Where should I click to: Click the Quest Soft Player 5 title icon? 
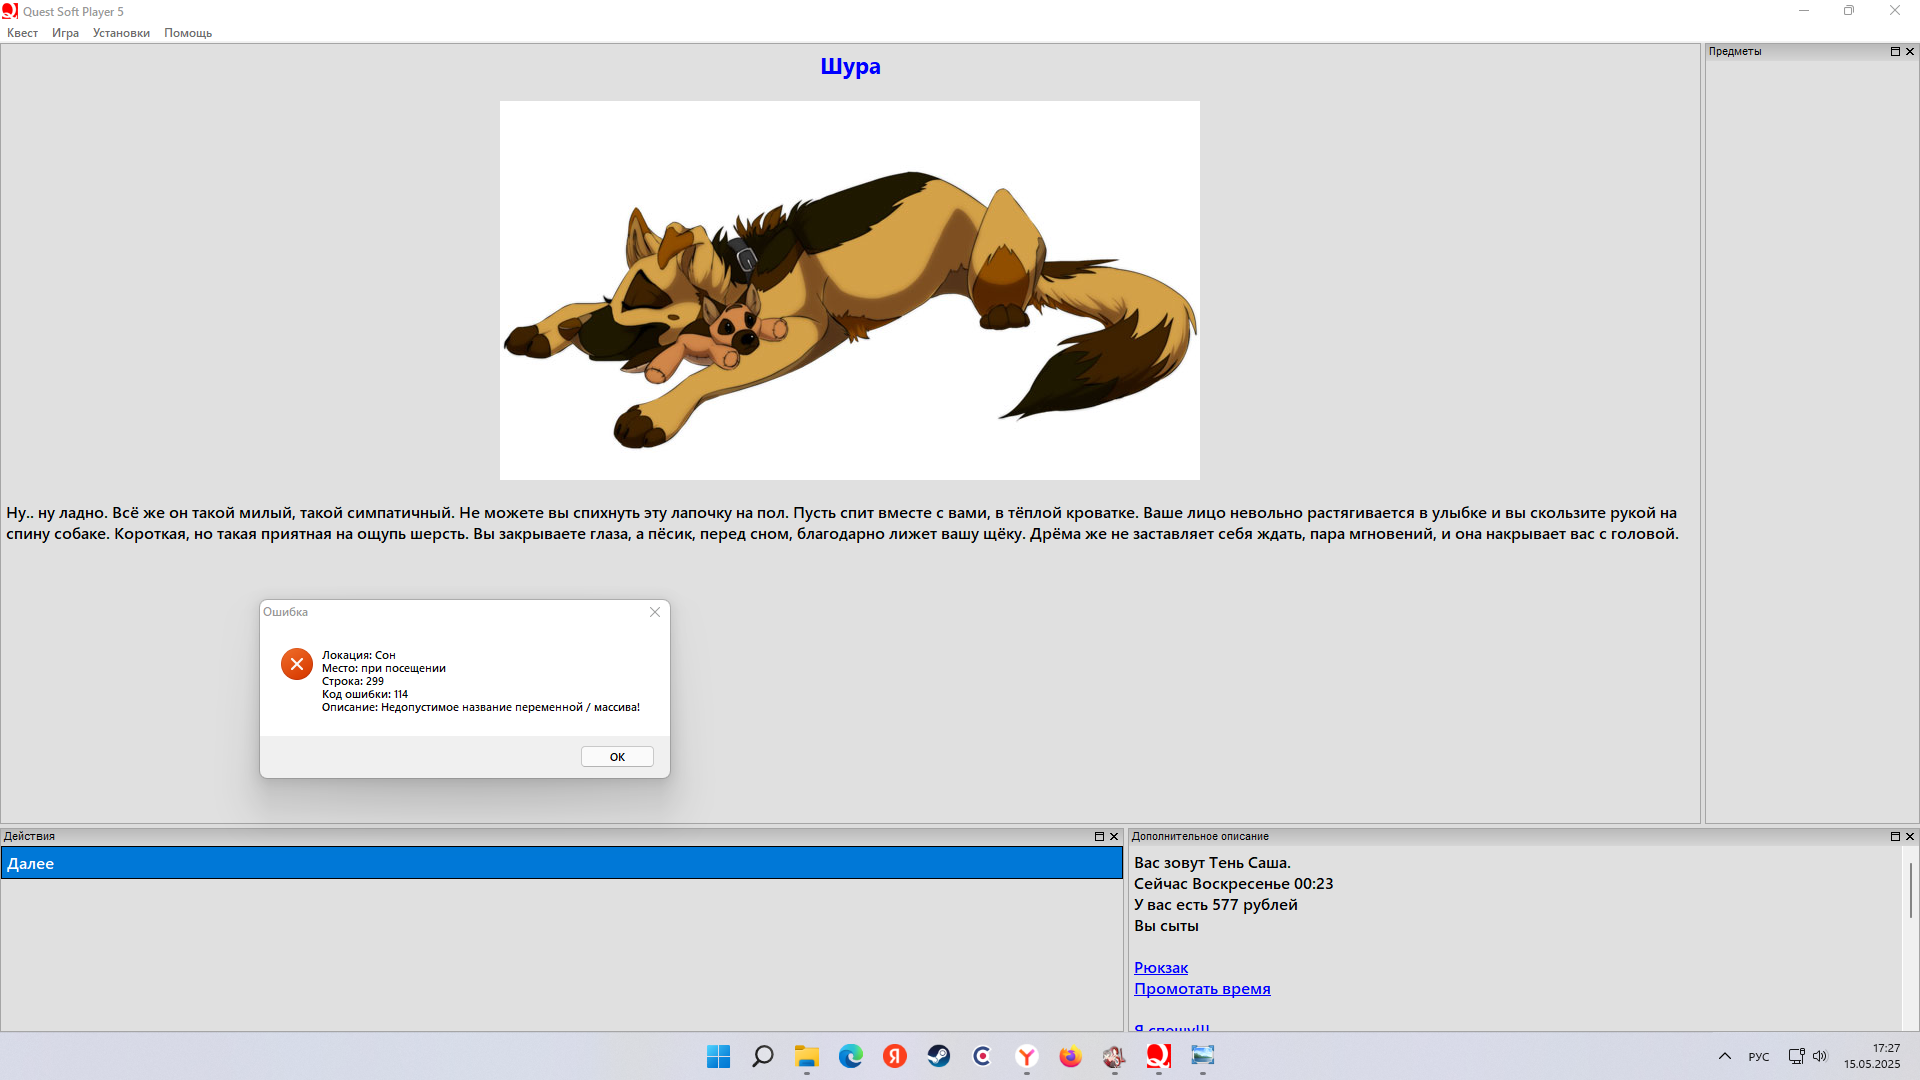pyautogui.click(x=10, y=11)
